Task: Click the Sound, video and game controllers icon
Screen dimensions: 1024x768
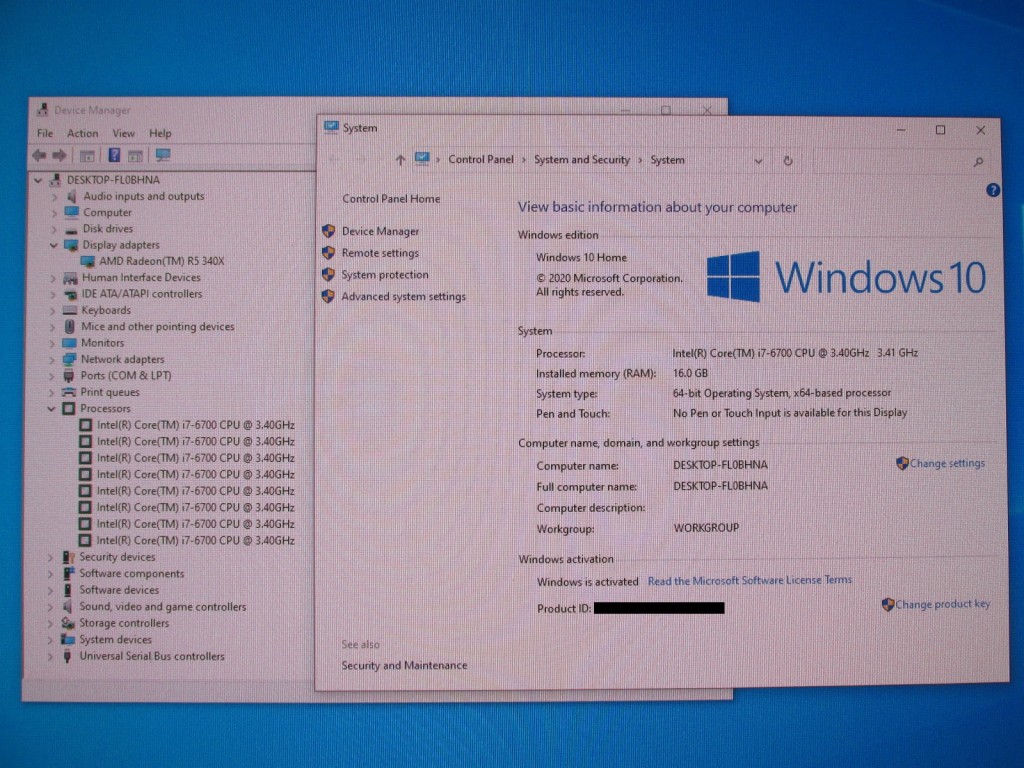Action: (x=67, y=606)
